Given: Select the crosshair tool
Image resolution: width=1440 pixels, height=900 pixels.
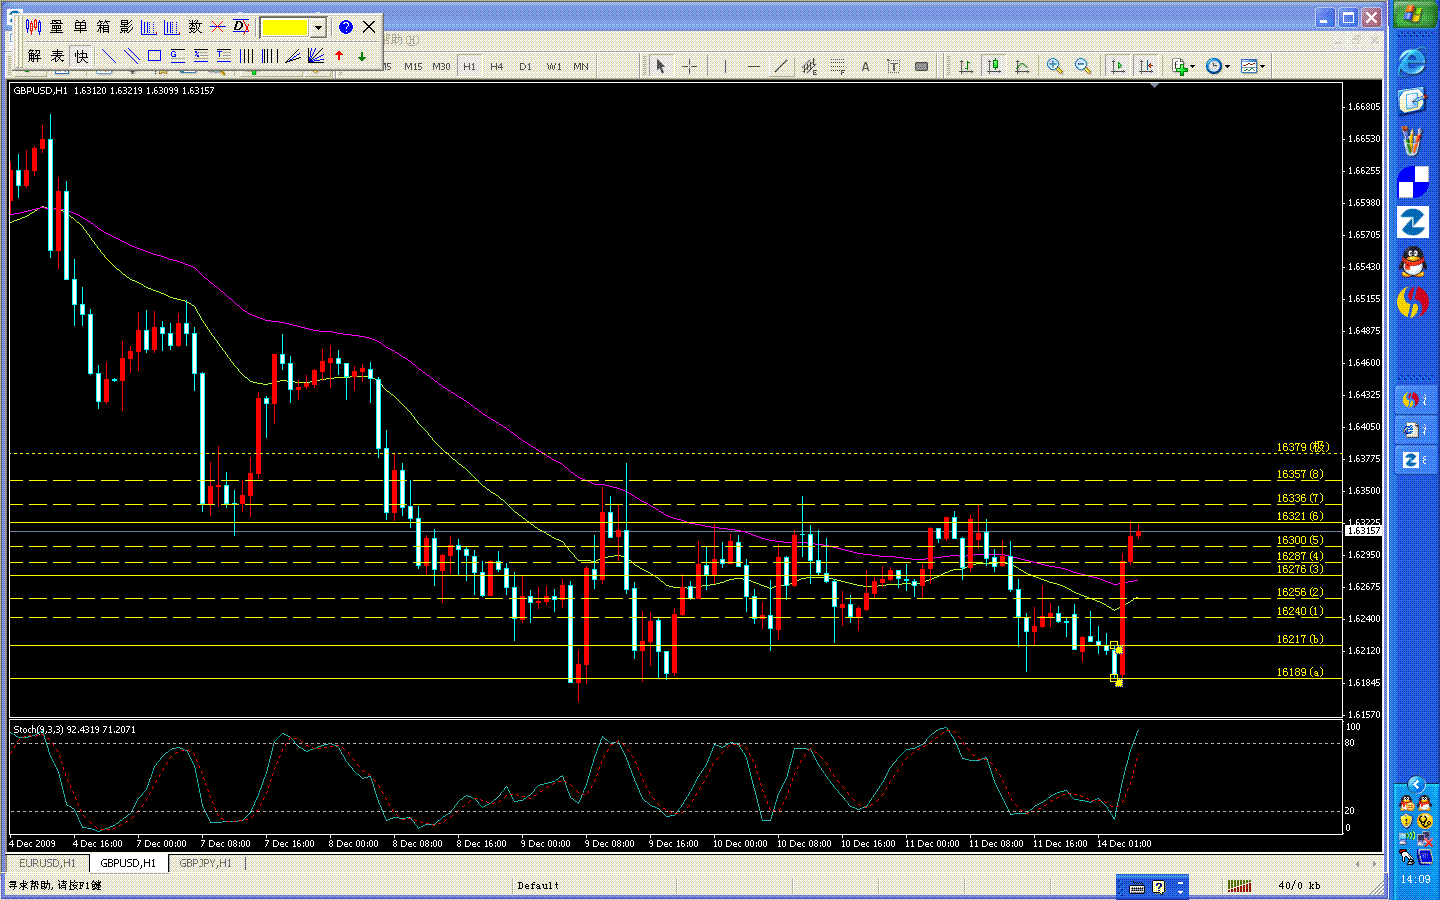Looking at the screenshot, I should (x=689, y=66).
